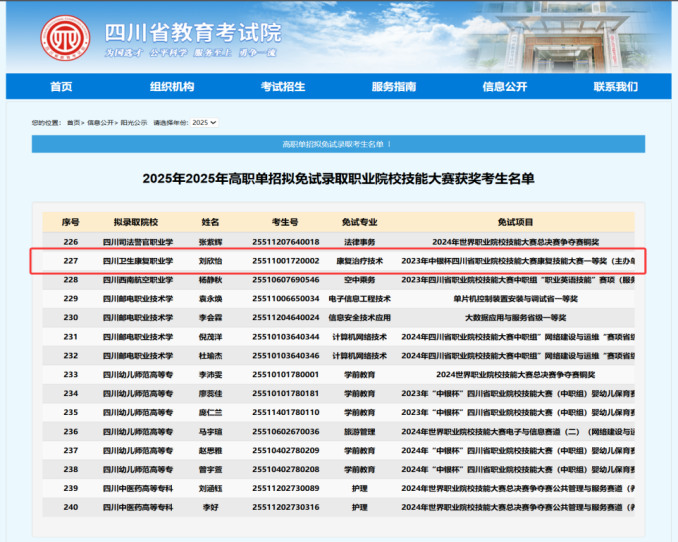The image size is (678, 542).
Task: Click 四川司法警官职业学 school cell
Action: pos(138,242)
